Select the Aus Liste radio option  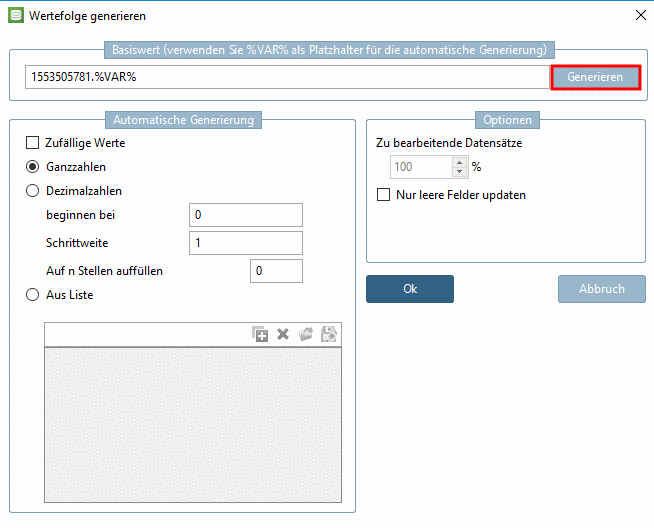[x=33, y=295]
